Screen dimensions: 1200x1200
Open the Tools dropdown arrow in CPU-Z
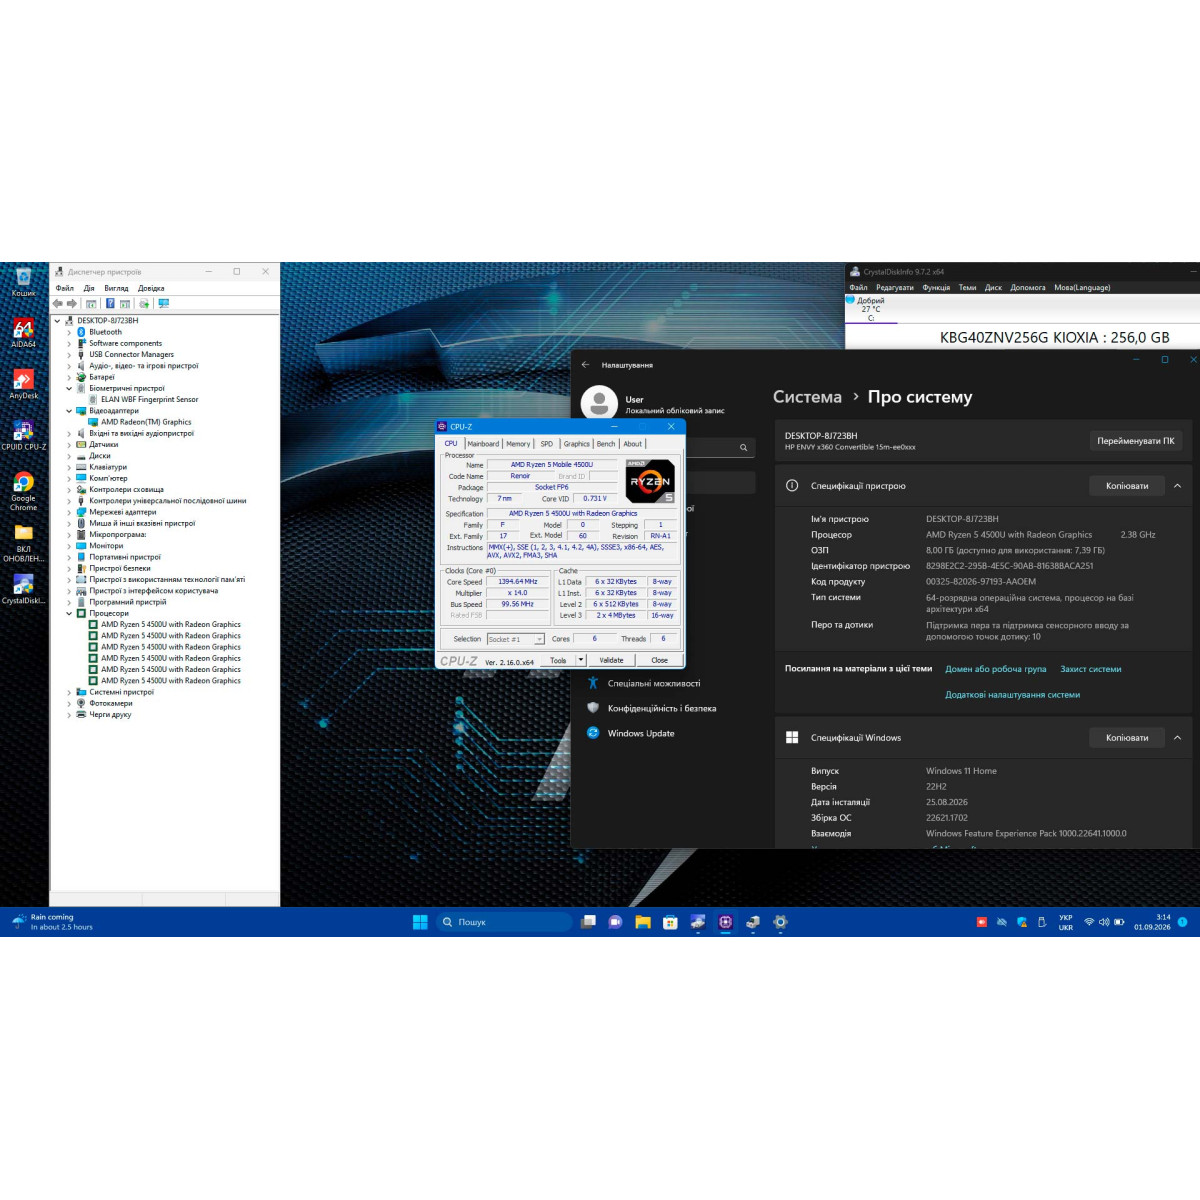(580, 660)
